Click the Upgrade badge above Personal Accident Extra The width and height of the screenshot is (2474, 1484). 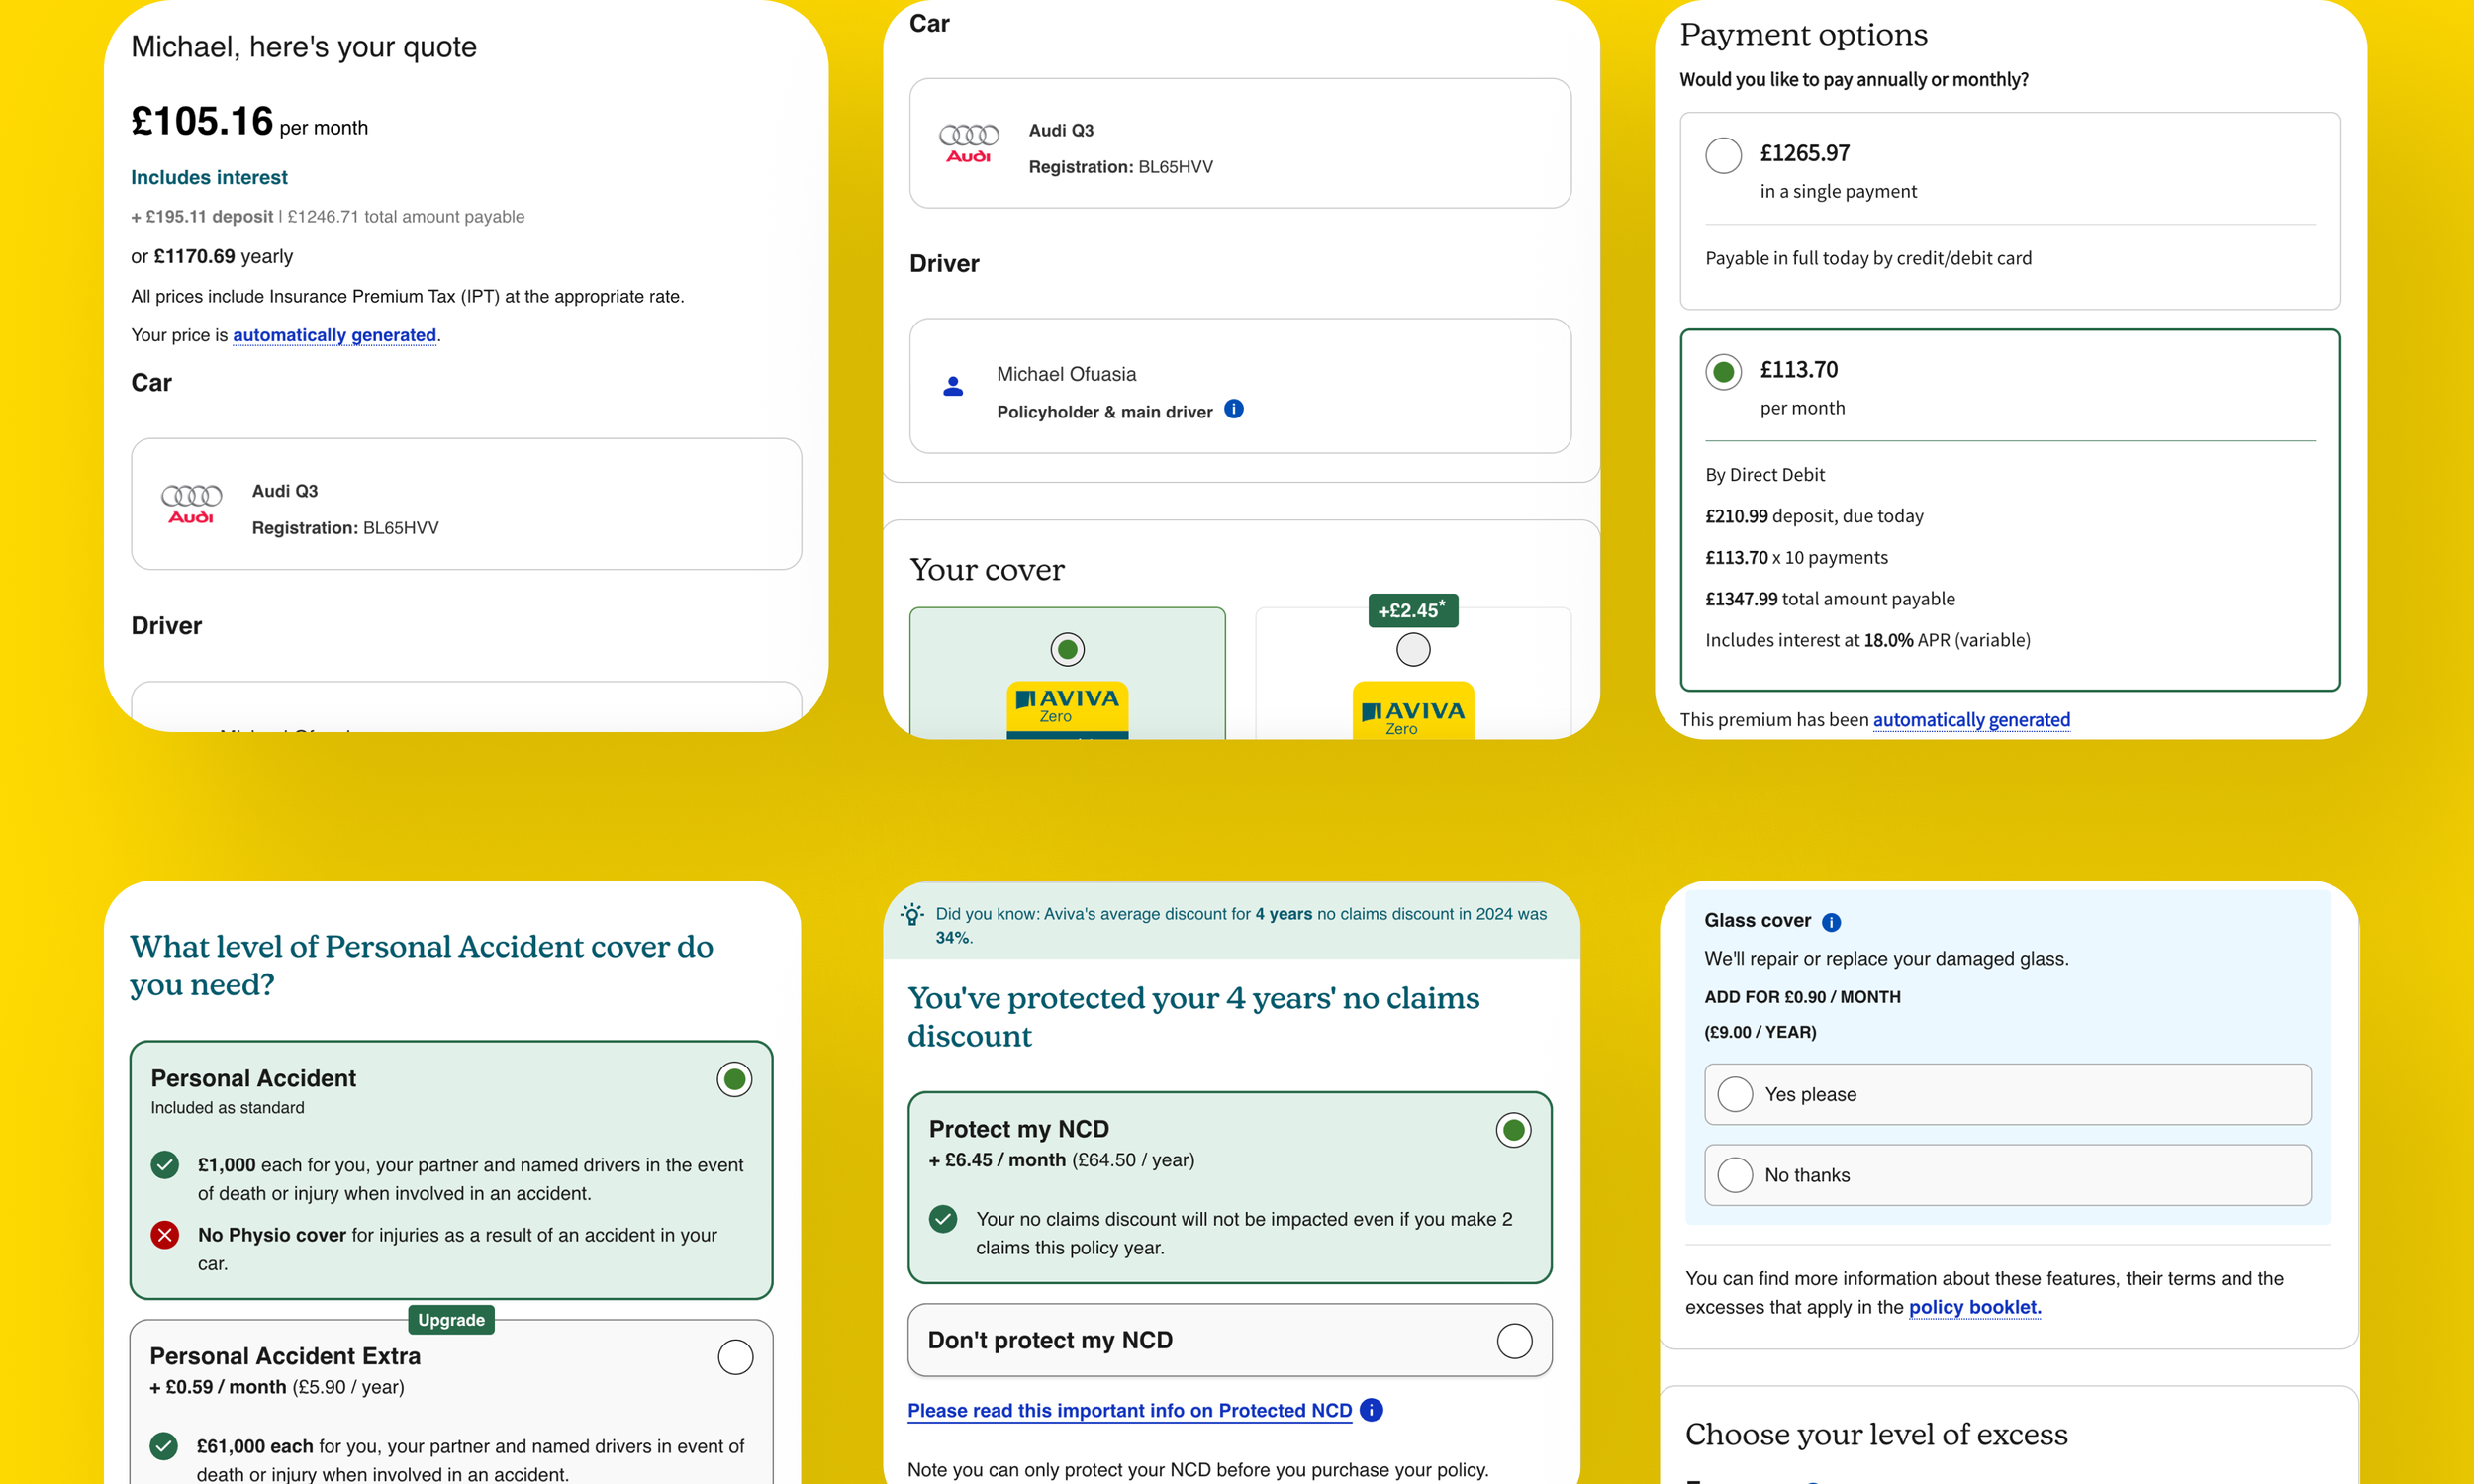coord(451,1320)
